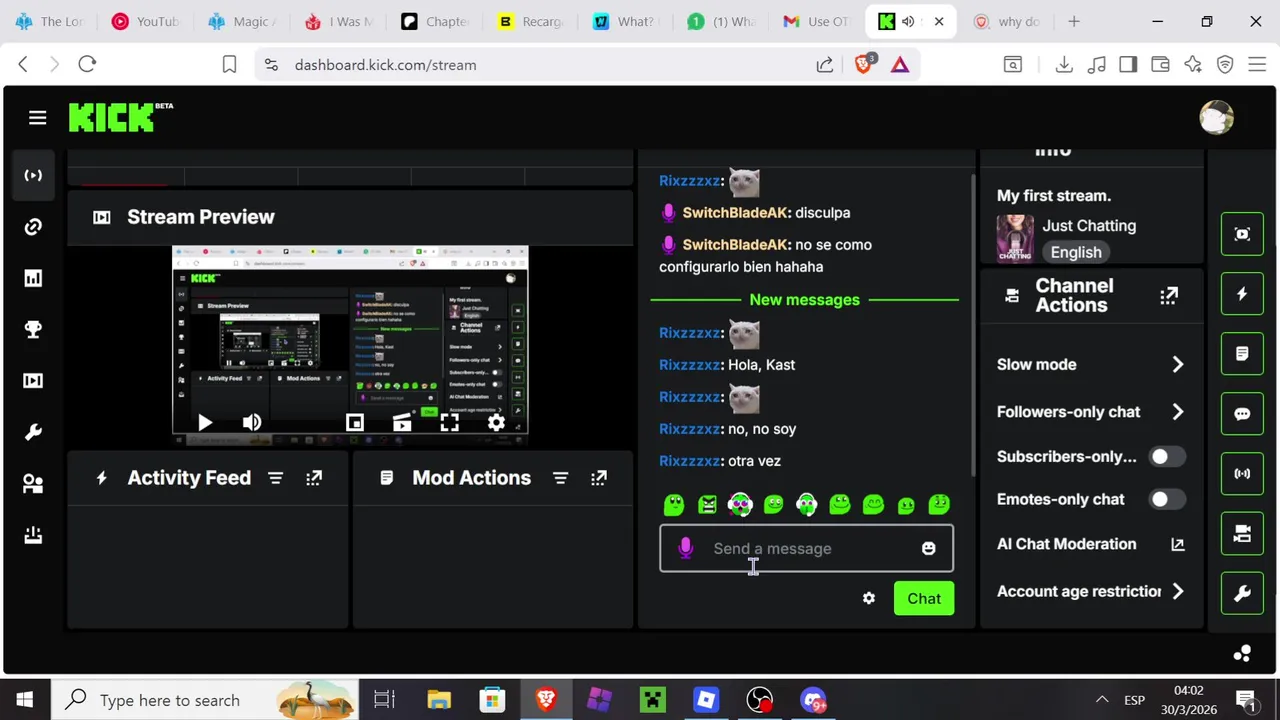Open Brave Shields lion icon
1280x720 pixels.
coord(864,65)
